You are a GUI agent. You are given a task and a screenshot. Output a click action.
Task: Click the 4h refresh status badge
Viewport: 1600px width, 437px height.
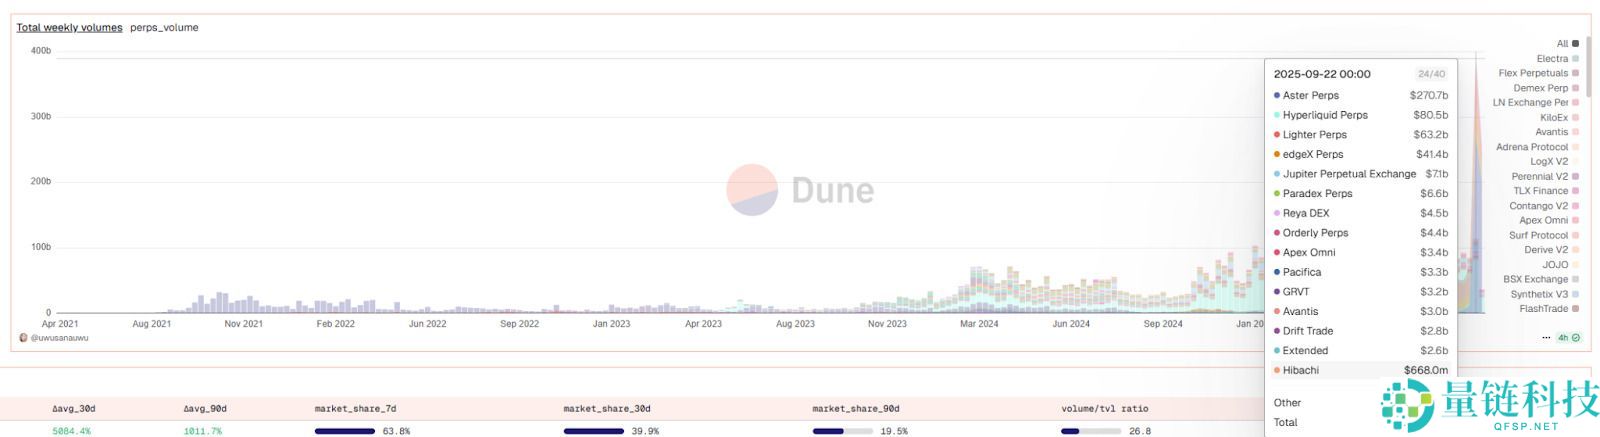(x=1569, y=338)
